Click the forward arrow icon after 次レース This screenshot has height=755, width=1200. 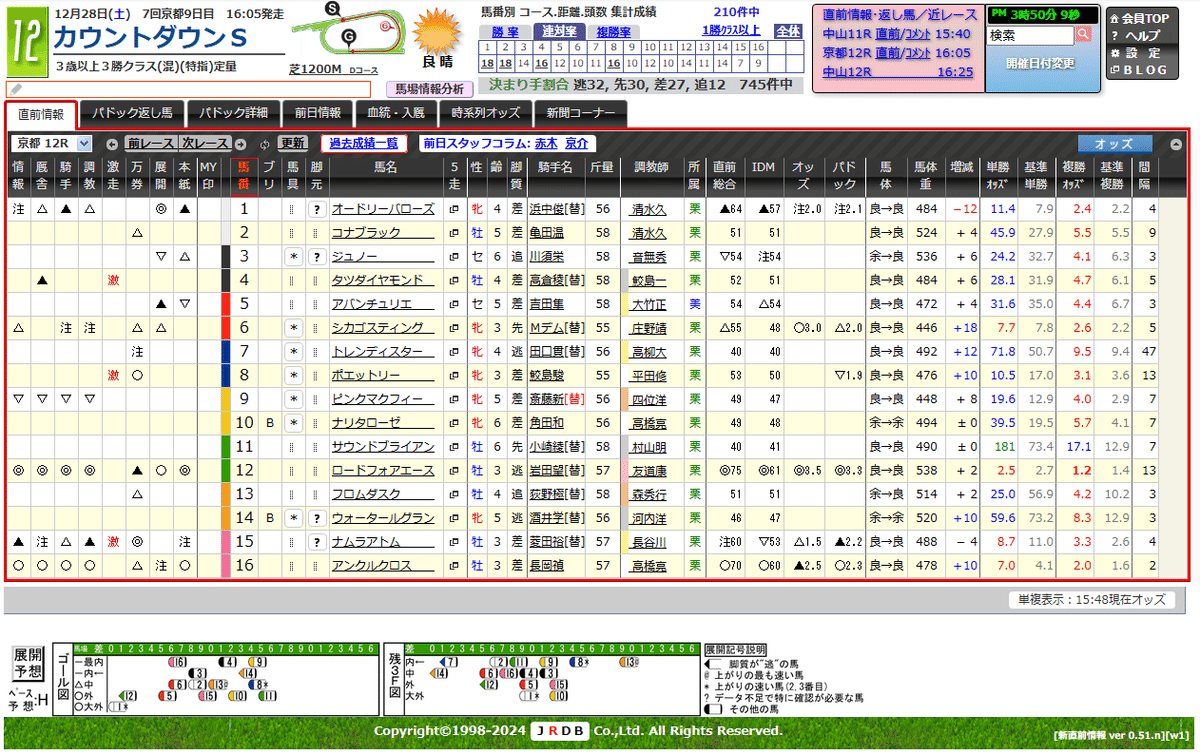point(240,142)
